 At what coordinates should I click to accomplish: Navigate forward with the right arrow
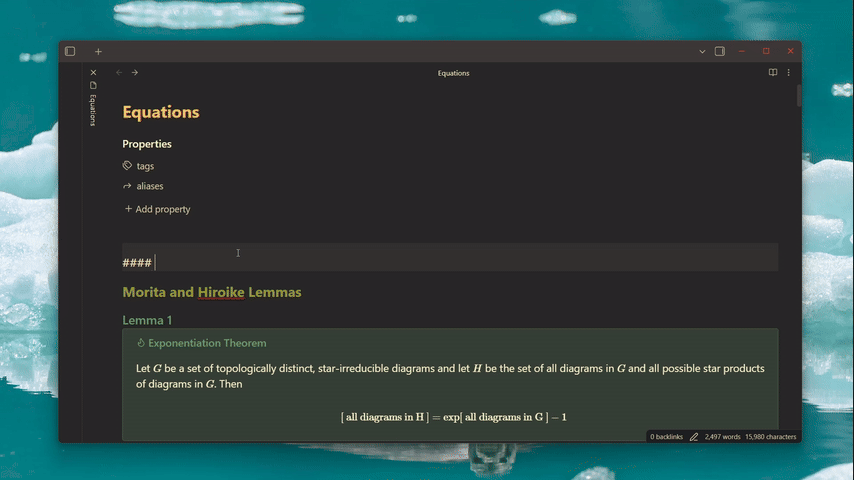pos(135,72)
